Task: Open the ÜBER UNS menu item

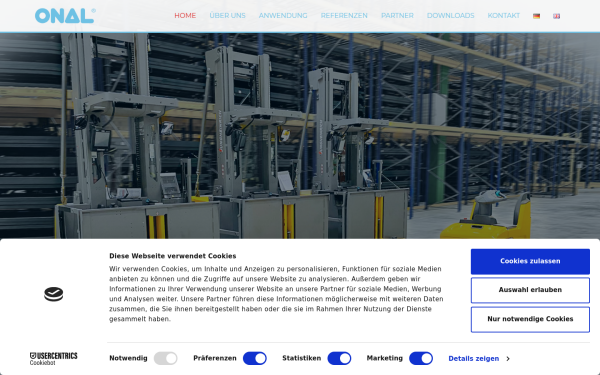Action: (227, 16)
